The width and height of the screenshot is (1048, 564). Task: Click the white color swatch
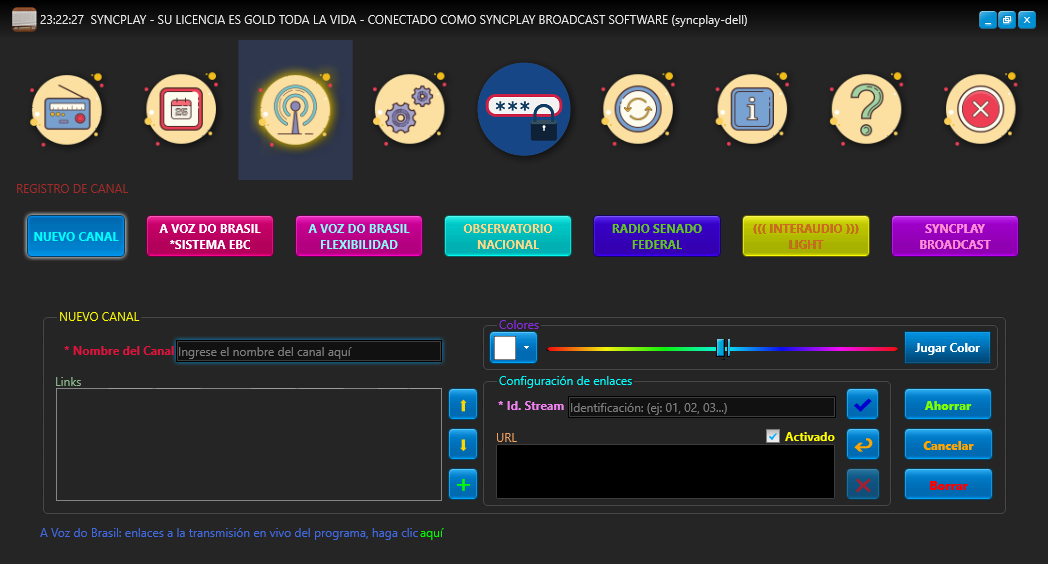[505, 347]
